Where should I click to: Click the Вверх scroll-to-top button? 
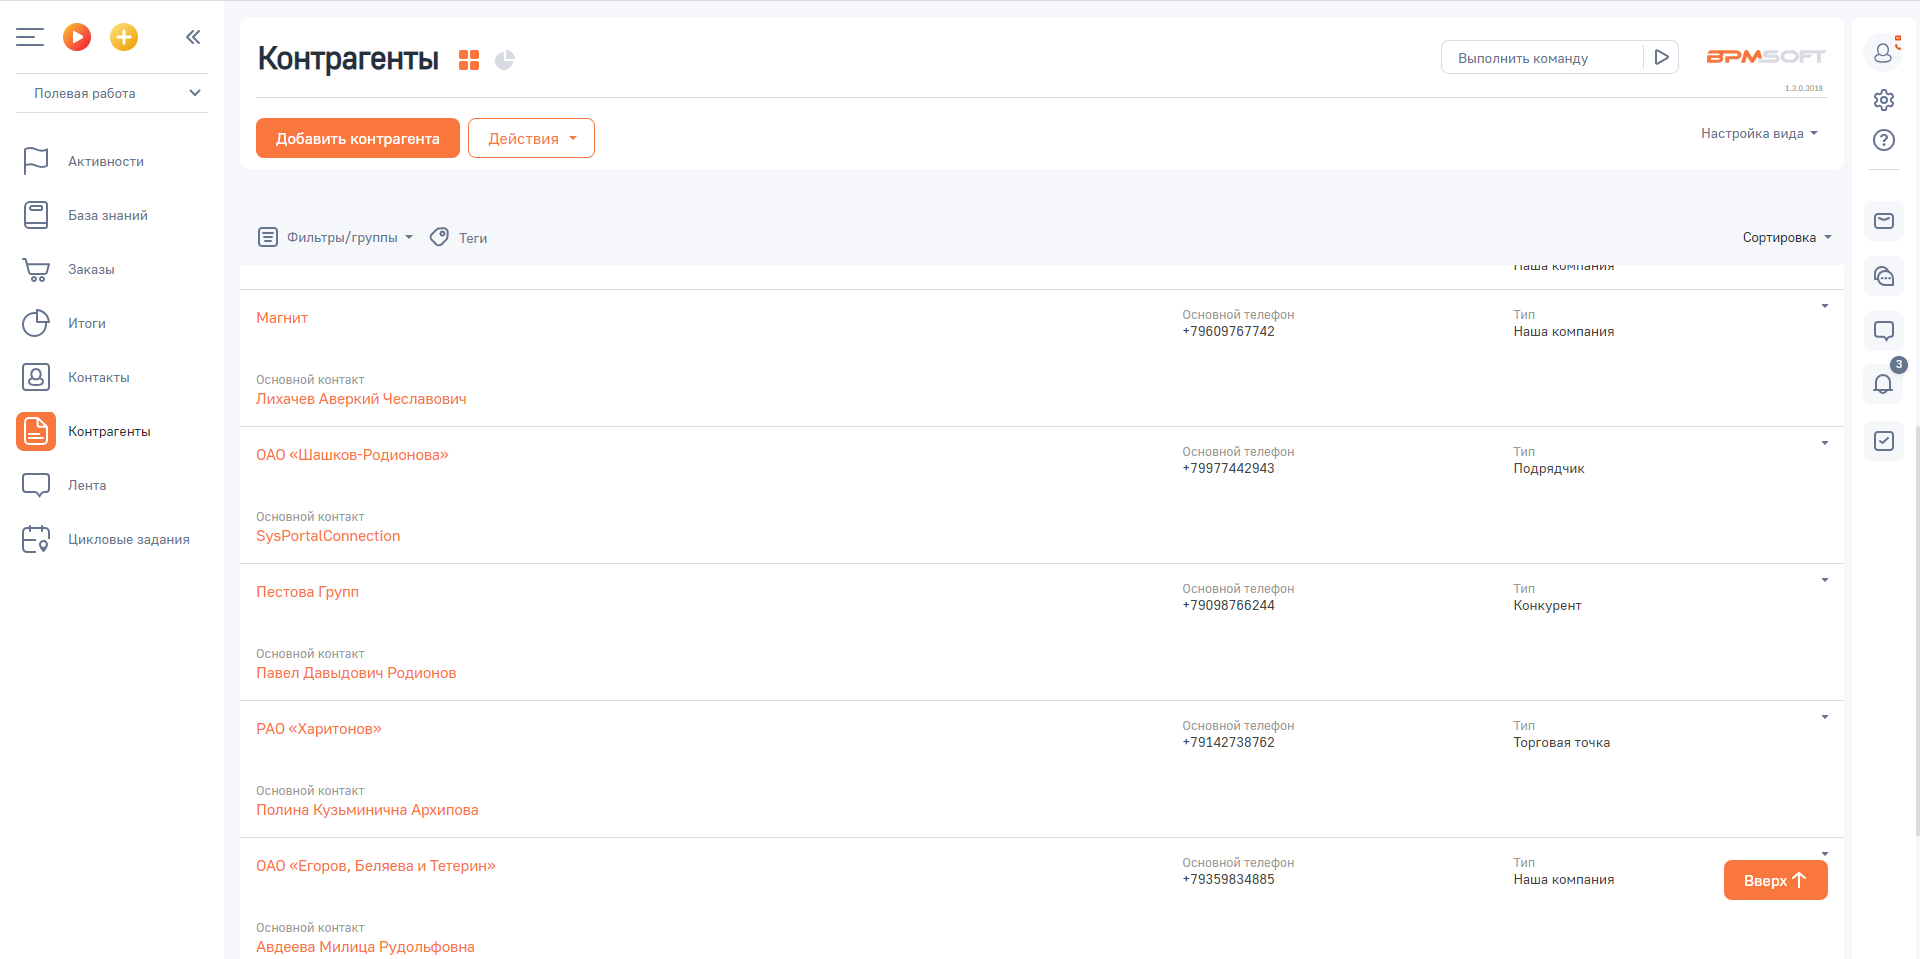tap(1776, 880)
